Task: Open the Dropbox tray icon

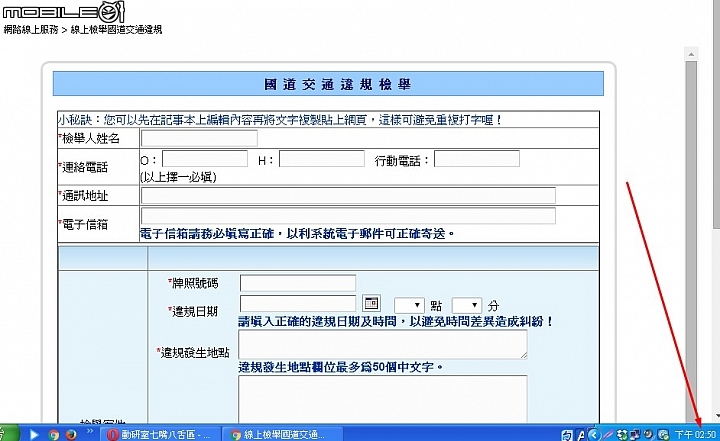Action: pyautogui.click(x=622, y=435)
